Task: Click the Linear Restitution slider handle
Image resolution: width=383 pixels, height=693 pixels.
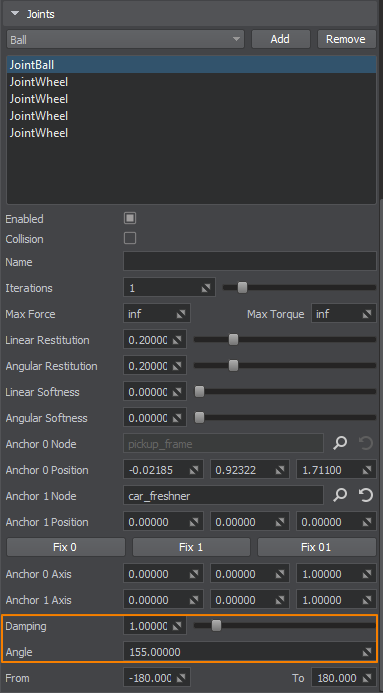Action: coord(233,340)
